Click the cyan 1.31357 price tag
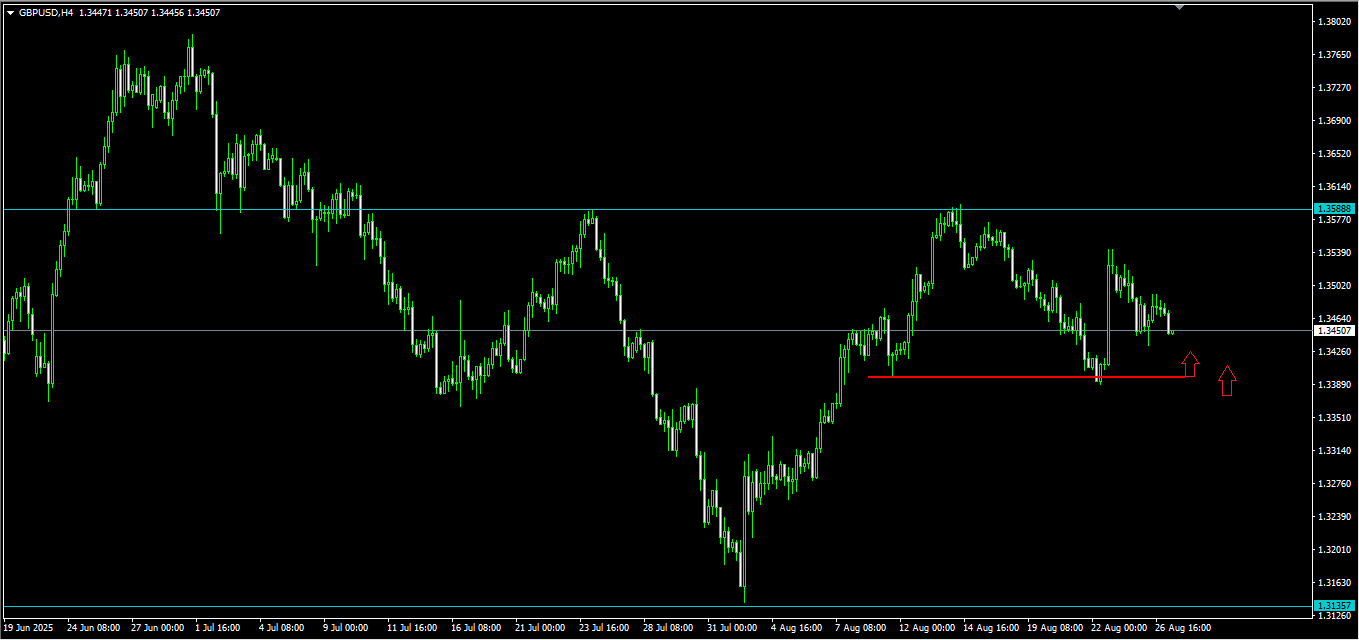This screenshot has width=1359, height=640. (1334, 606)
